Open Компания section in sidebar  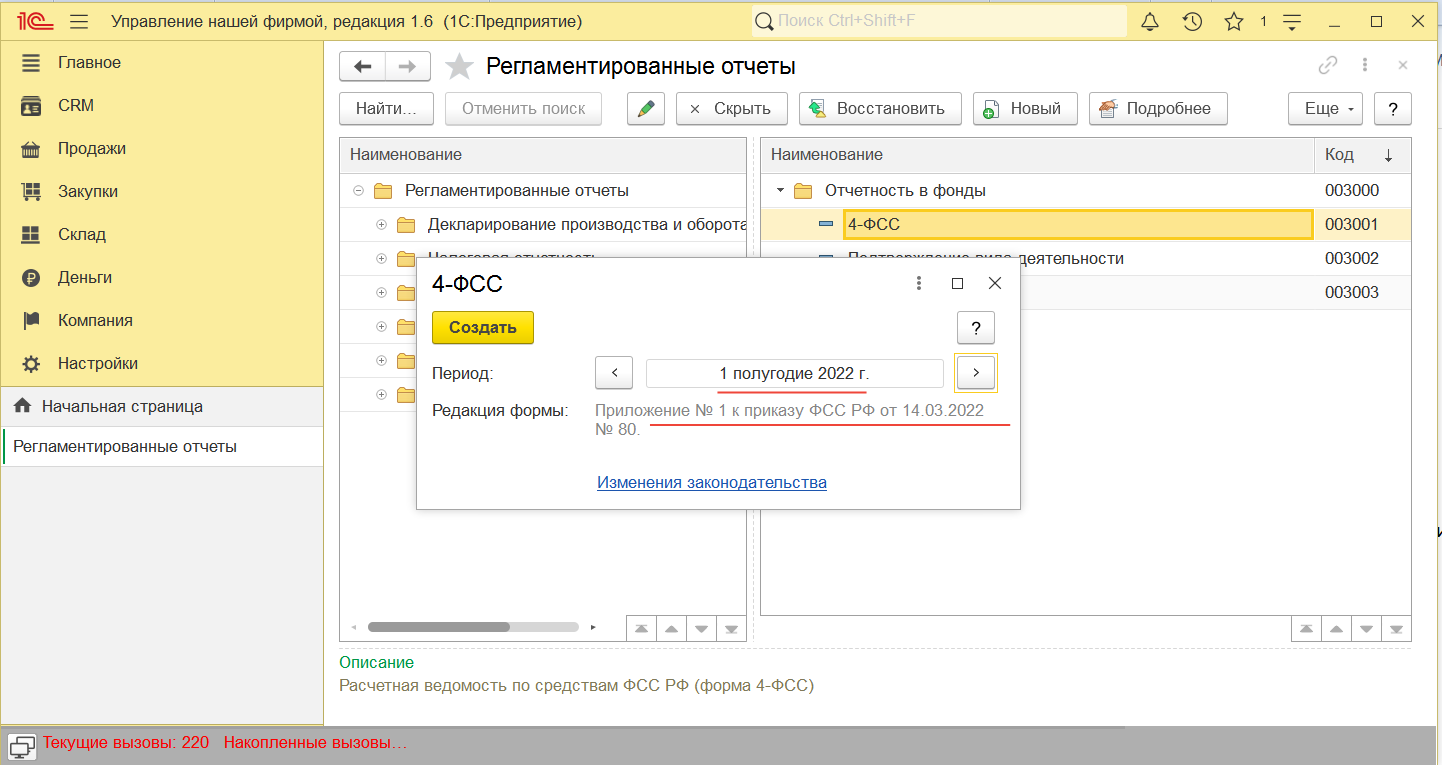tap(162, 320)
